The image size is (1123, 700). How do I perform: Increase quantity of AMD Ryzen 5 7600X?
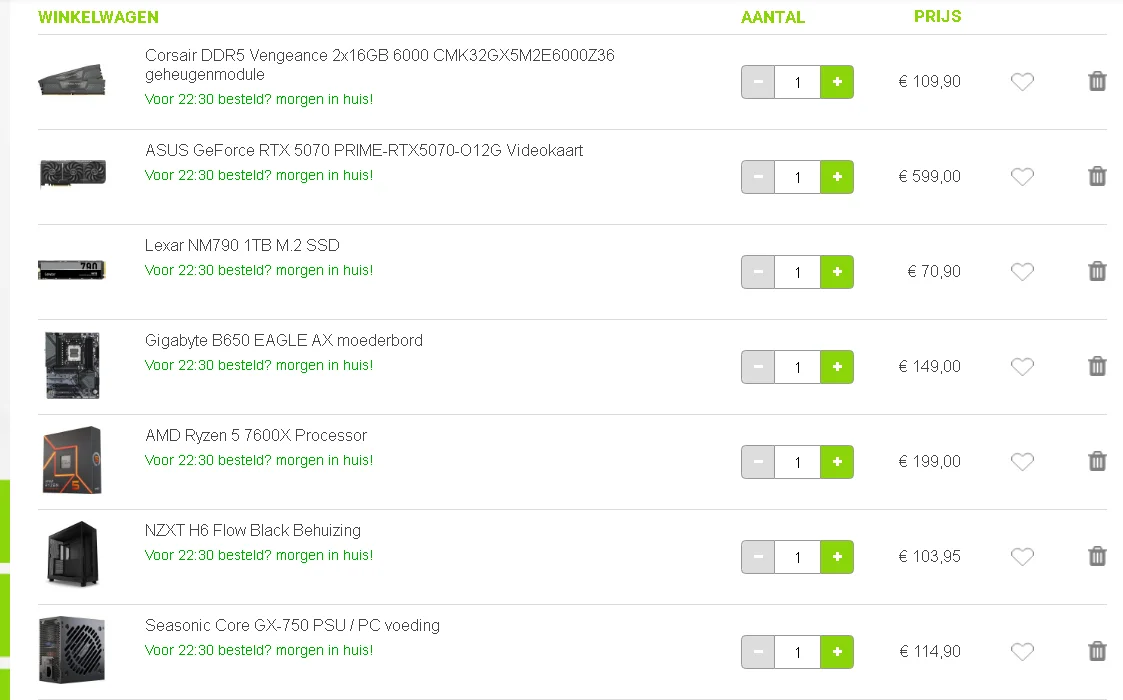[837, 462]
